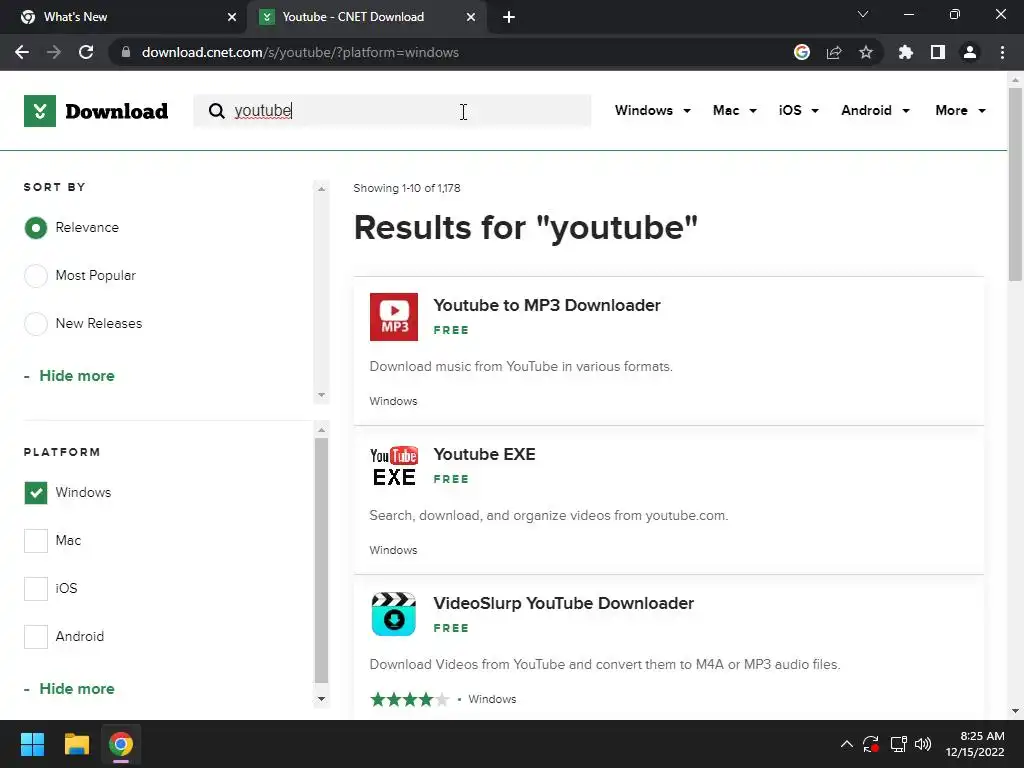Click the green CNET Download logo icon
This screenshot has width=1024, height=768.
(40, 111)
